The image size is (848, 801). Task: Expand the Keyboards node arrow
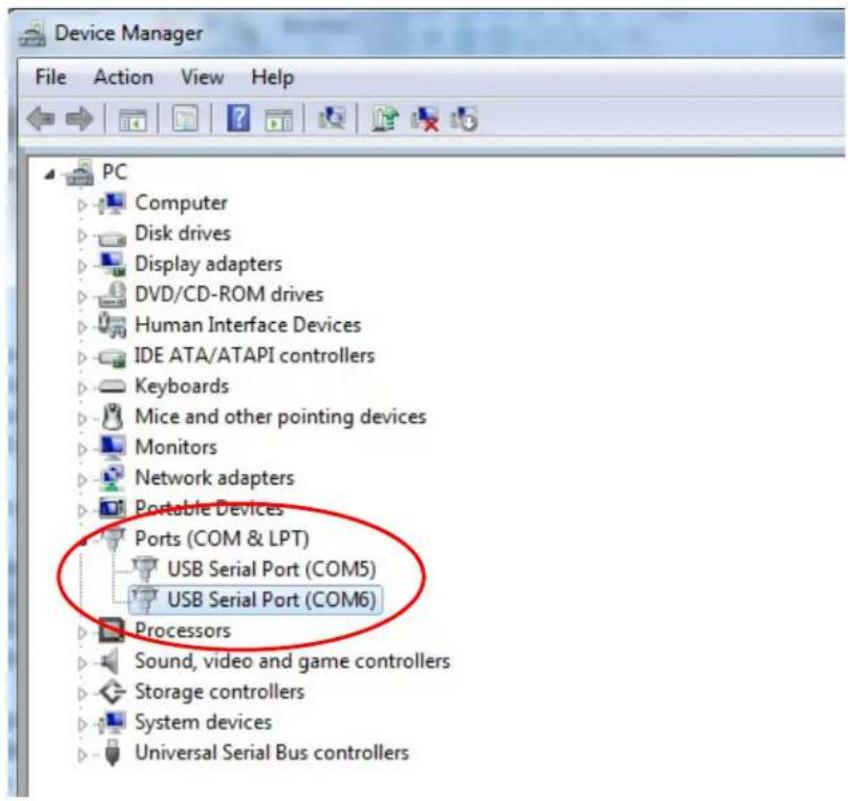(82, 388)
